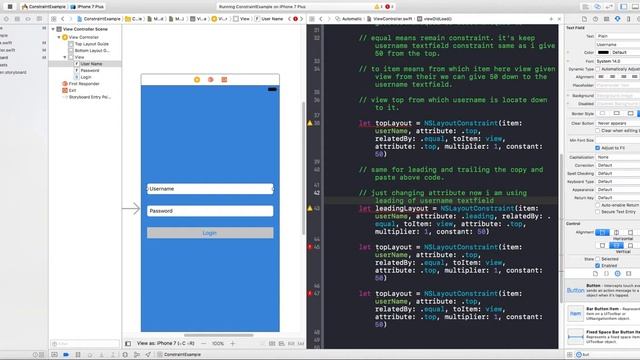Open Keyboard Type dropdown
Viewport: 640px width, 360px height.
[x=618, y=181]
